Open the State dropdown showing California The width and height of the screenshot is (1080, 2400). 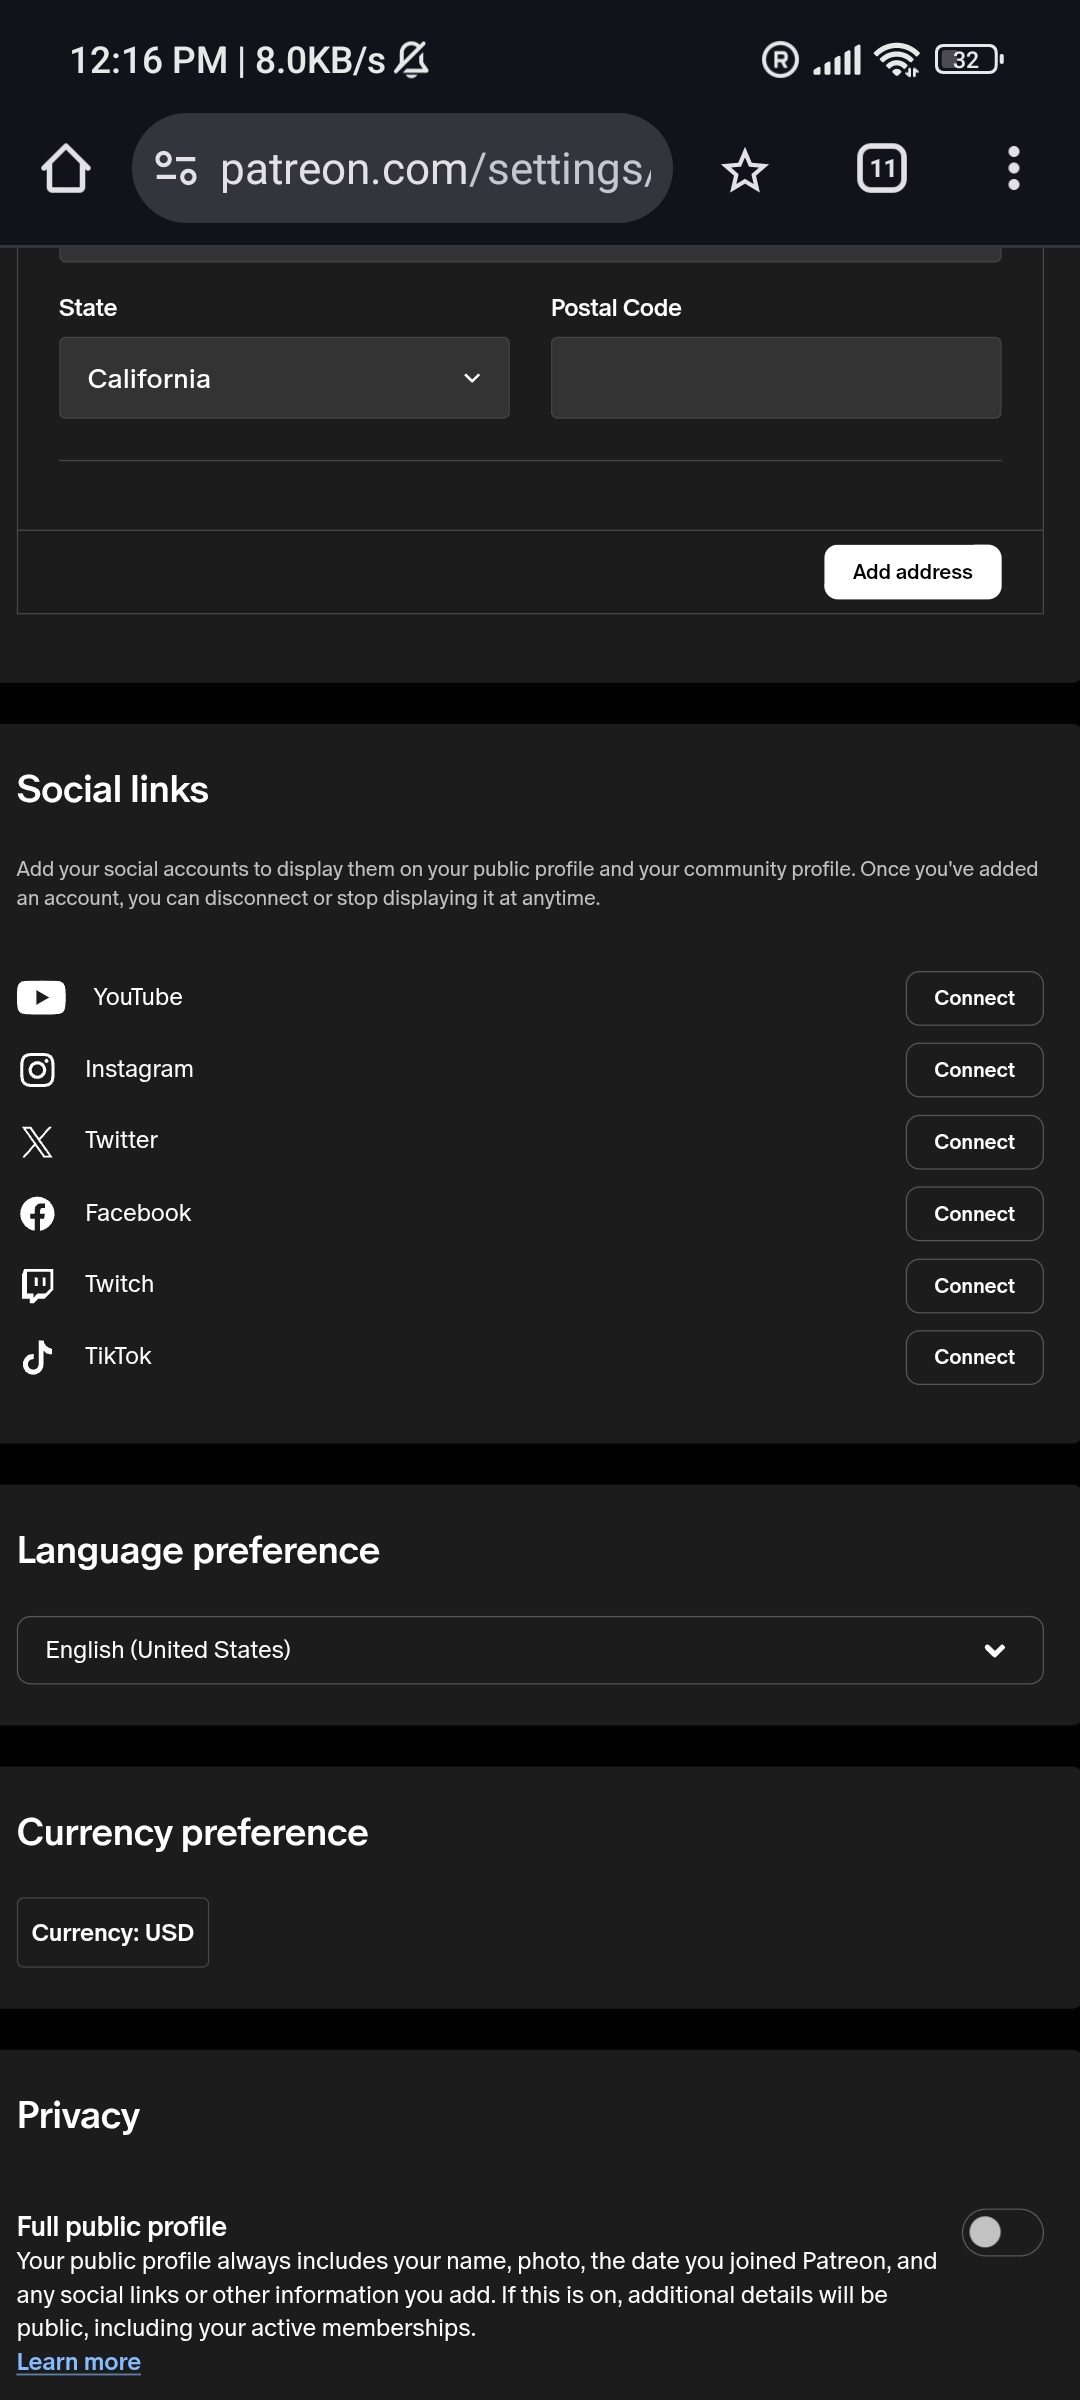284,378
